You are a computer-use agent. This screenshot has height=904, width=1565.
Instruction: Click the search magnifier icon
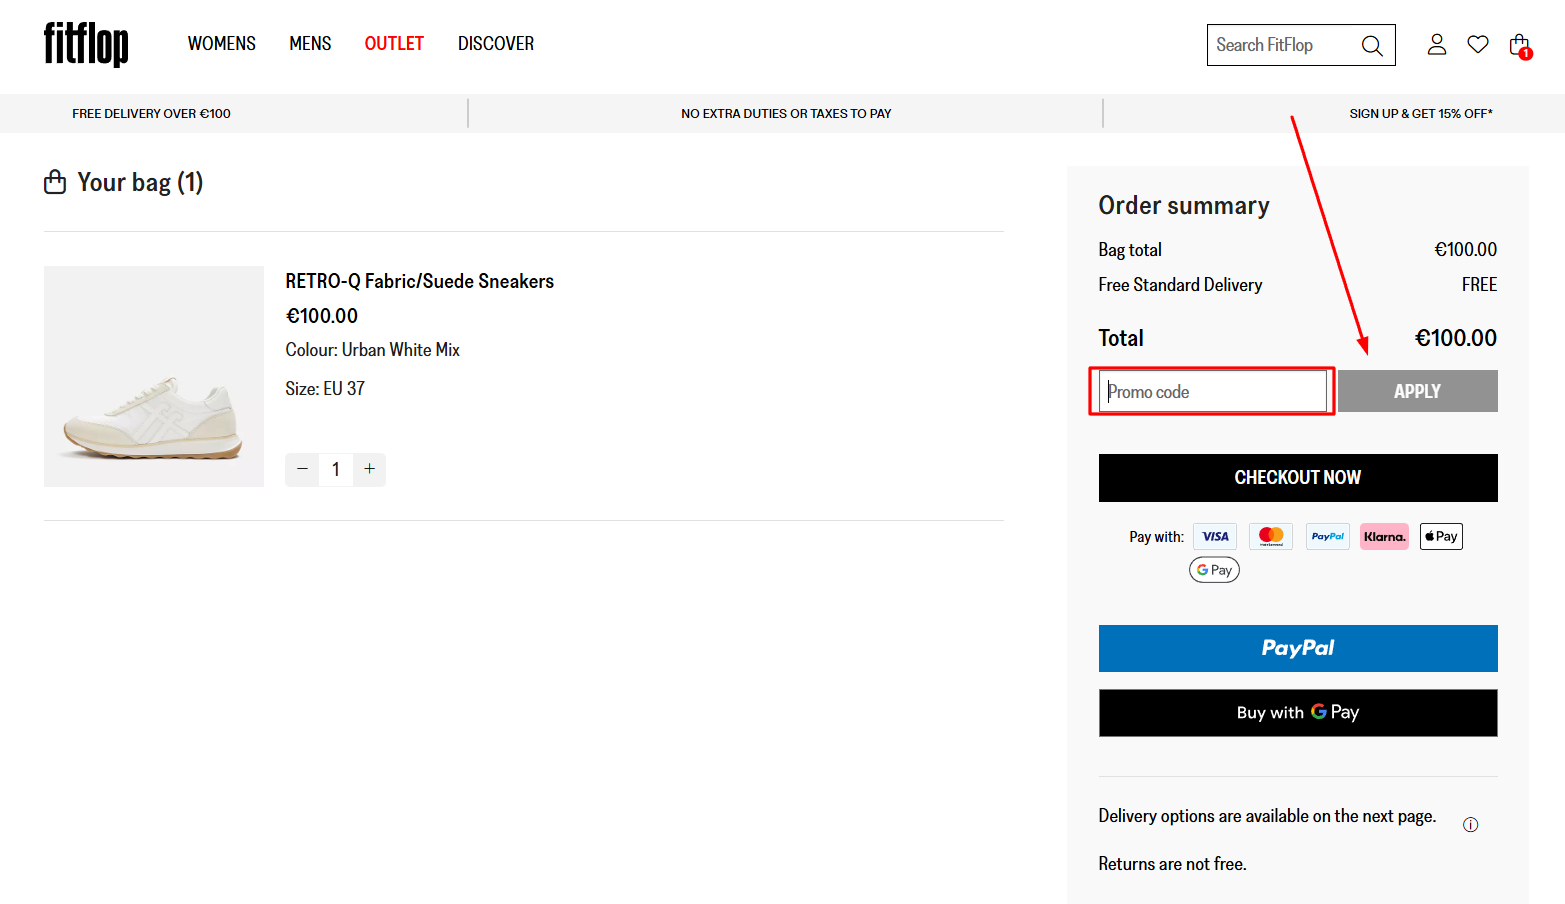coord(1372,44)
